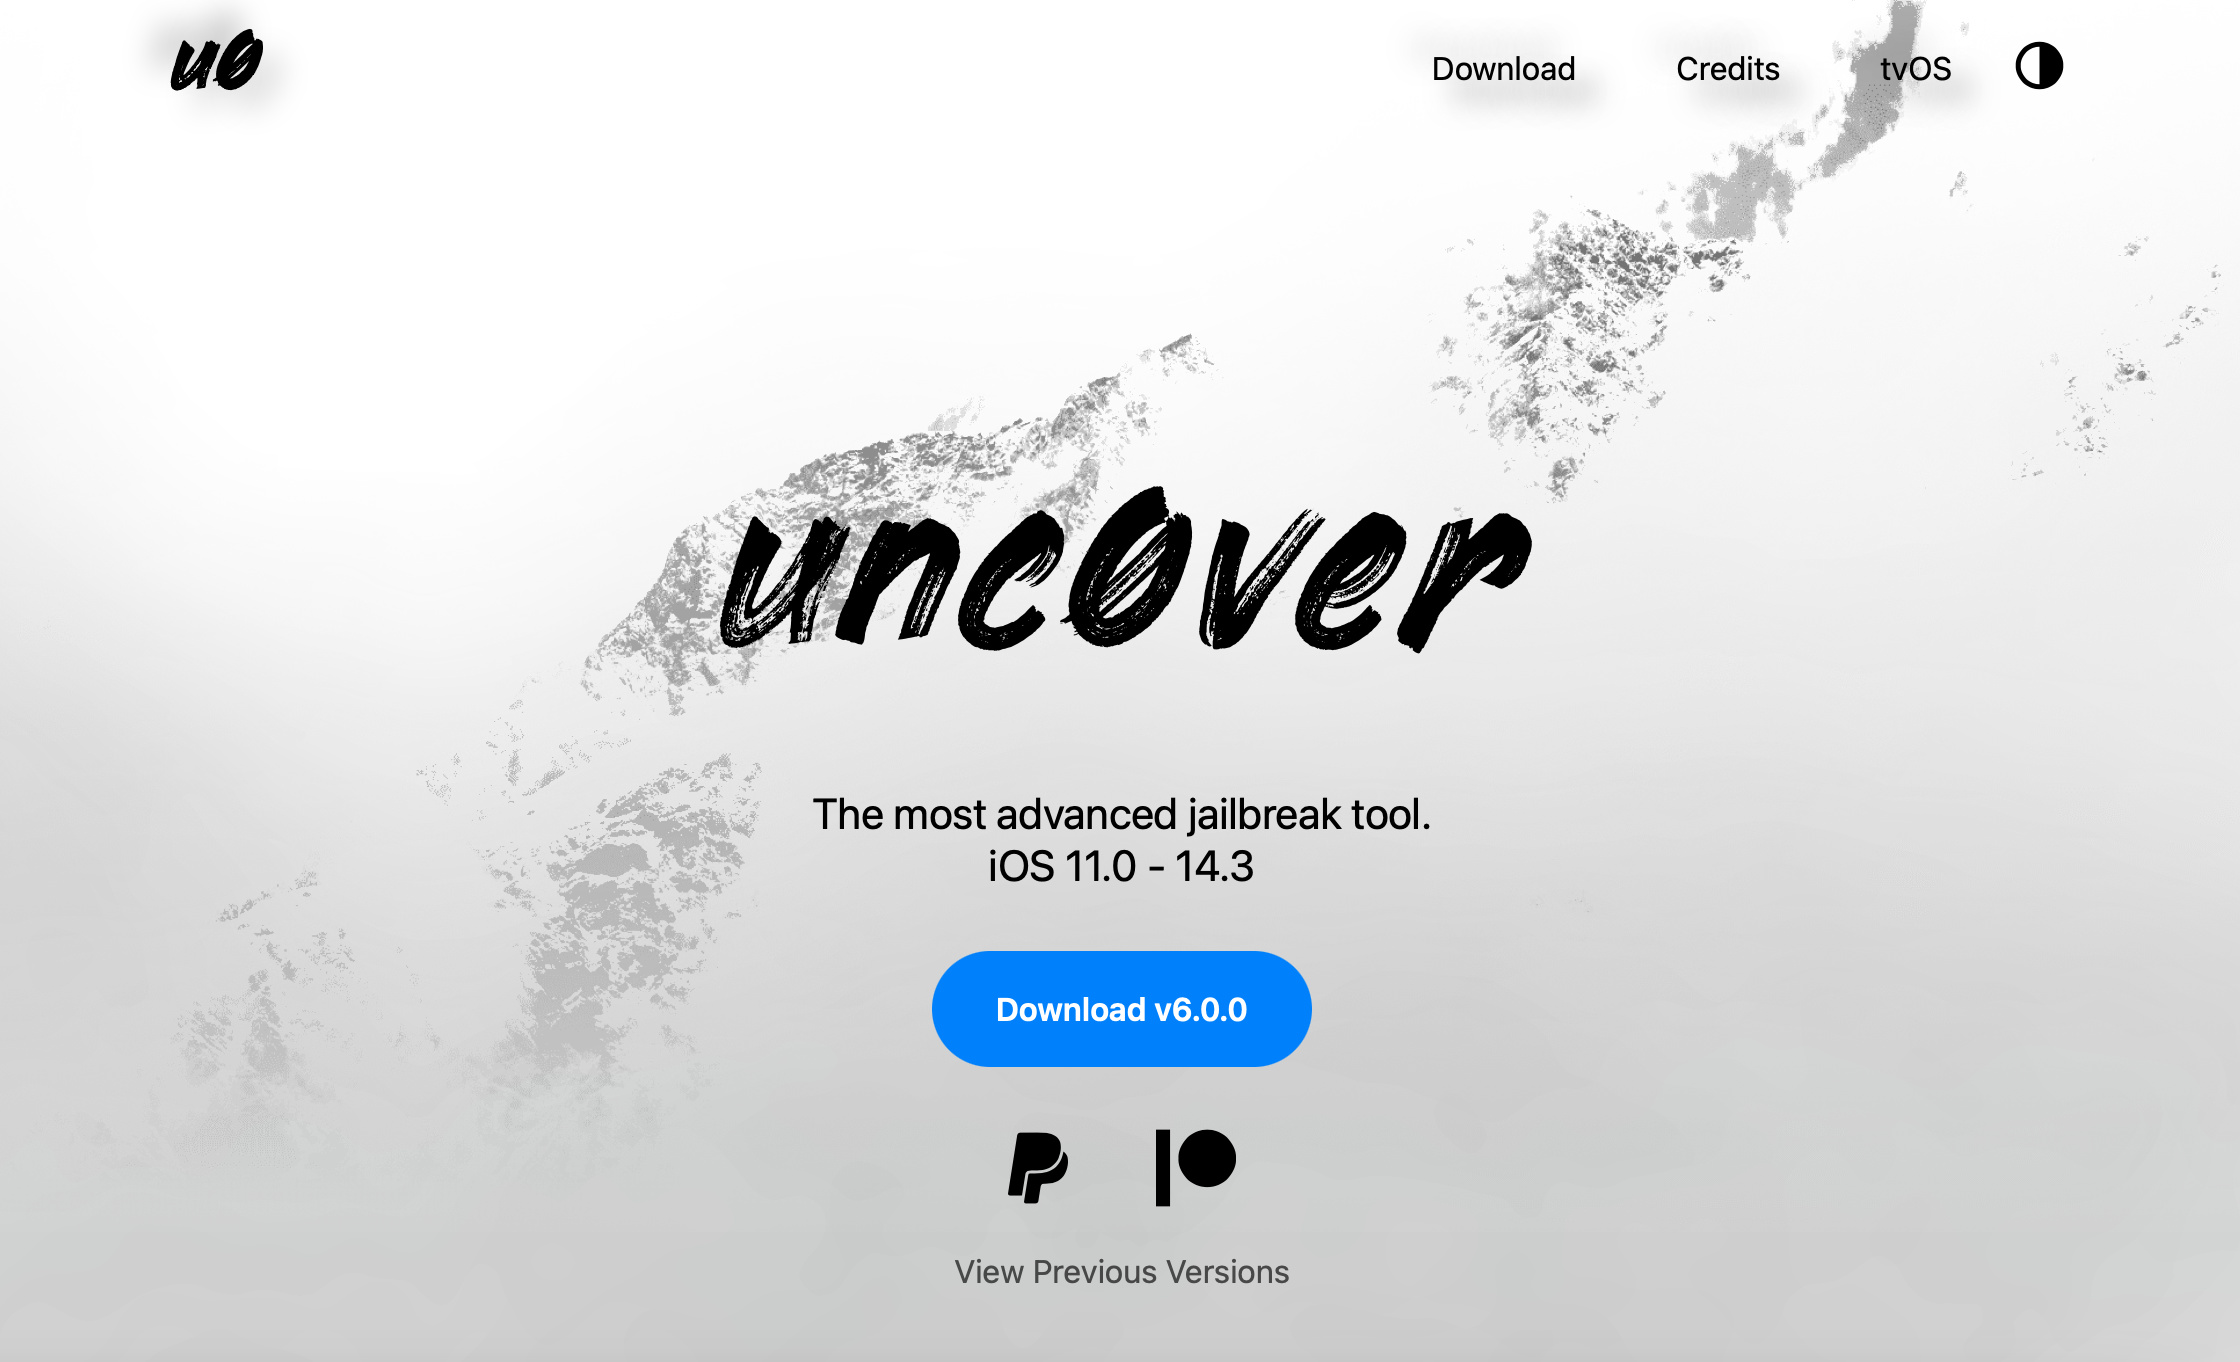View Previous Versions dropdown link
Image resolution: width=2240 pixels, height=1362 pixels.
(1120, 1272)
